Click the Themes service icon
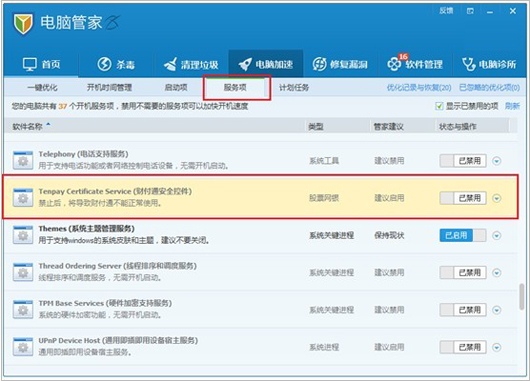 [x=23, y=235]
